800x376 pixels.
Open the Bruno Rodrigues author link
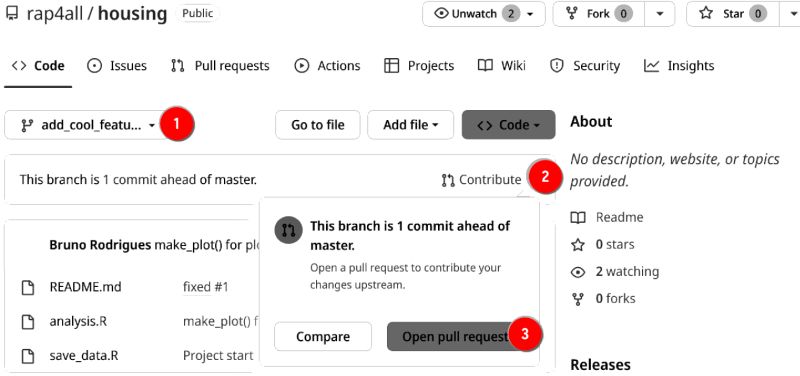pyautogui.click(x=100, y=245)
